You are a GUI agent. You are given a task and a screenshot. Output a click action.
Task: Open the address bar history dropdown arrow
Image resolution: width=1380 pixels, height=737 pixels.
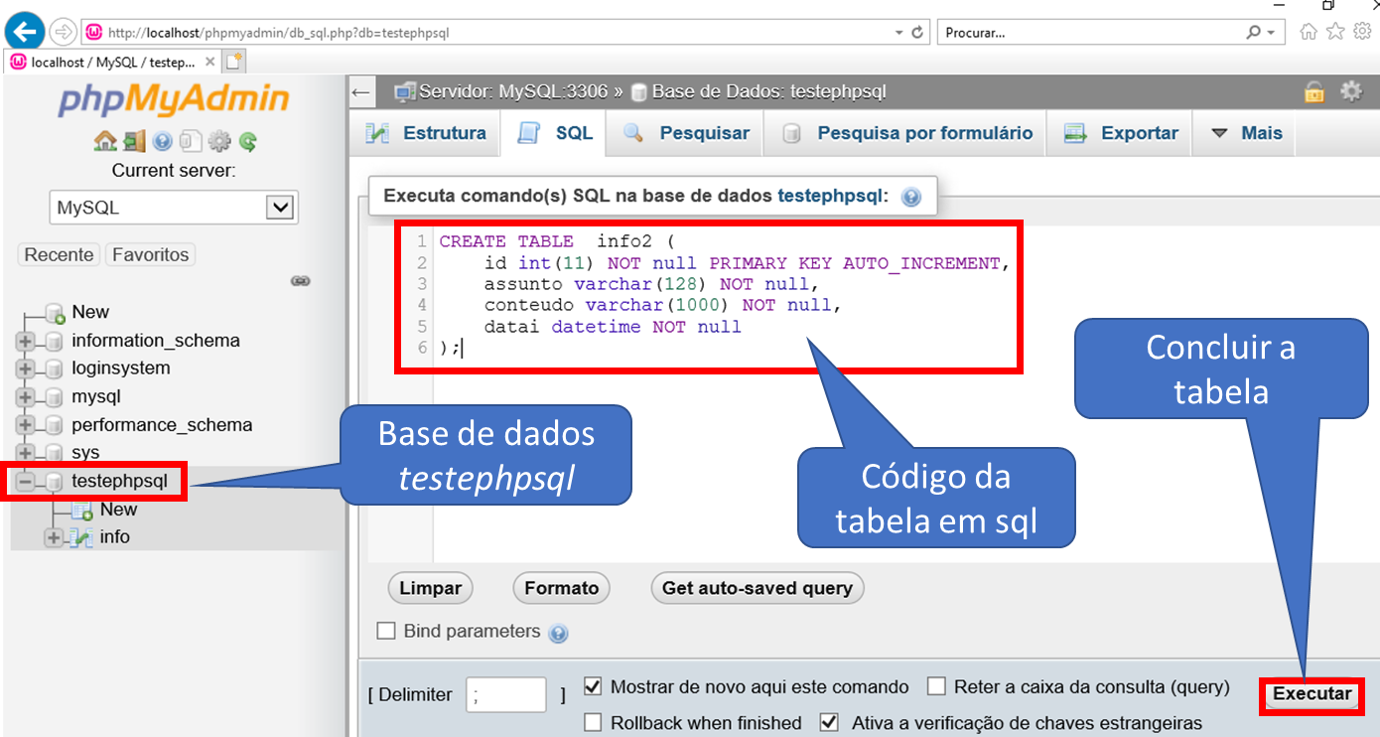click(x=898, y=32)
